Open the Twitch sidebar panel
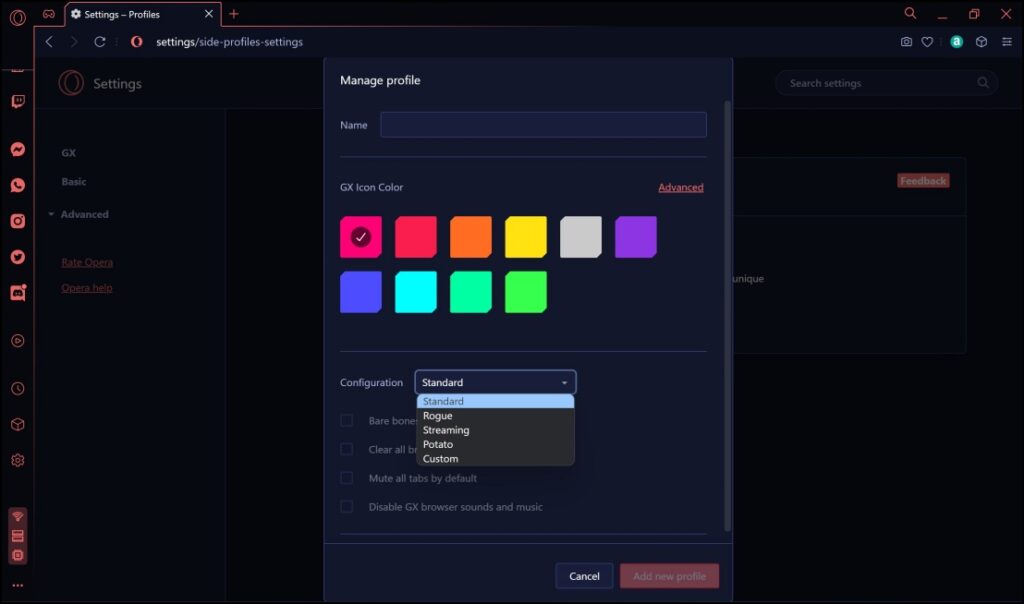 [x=18, y=101]
